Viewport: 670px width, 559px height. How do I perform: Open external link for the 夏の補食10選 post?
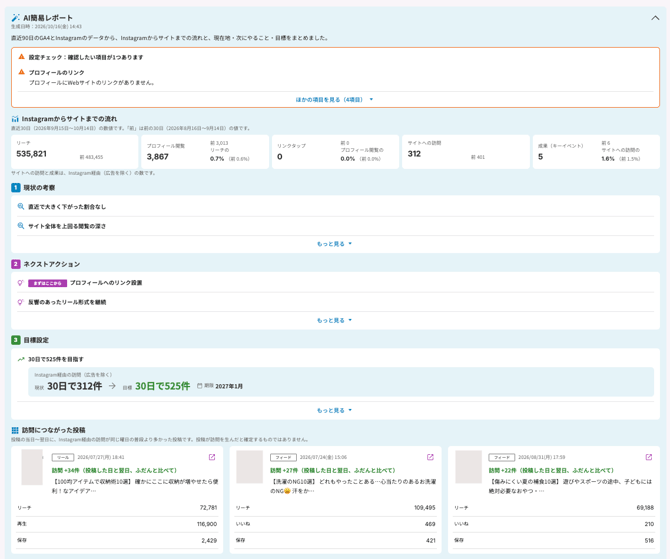tap(649, 457)
